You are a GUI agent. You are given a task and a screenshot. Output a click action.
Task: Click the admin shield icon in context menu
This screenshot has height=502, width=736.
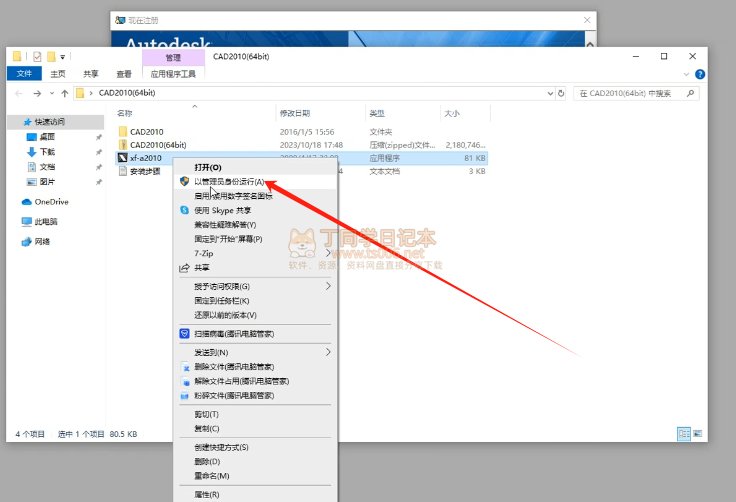[x=184, y=181]
